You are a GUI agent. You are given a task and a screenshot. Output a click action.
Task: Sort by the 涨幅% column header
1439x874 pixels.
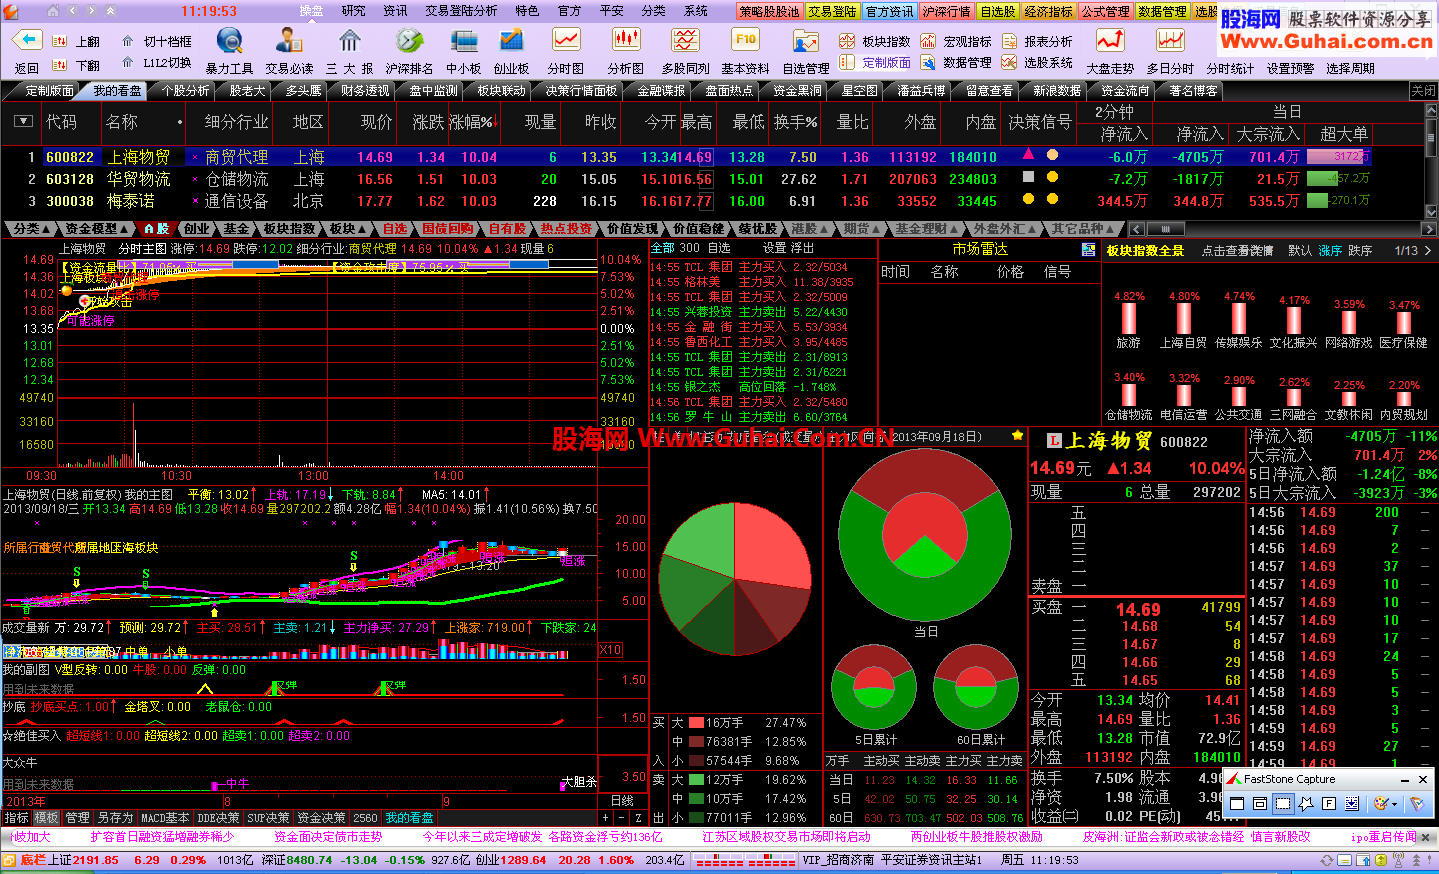point(472,122)
